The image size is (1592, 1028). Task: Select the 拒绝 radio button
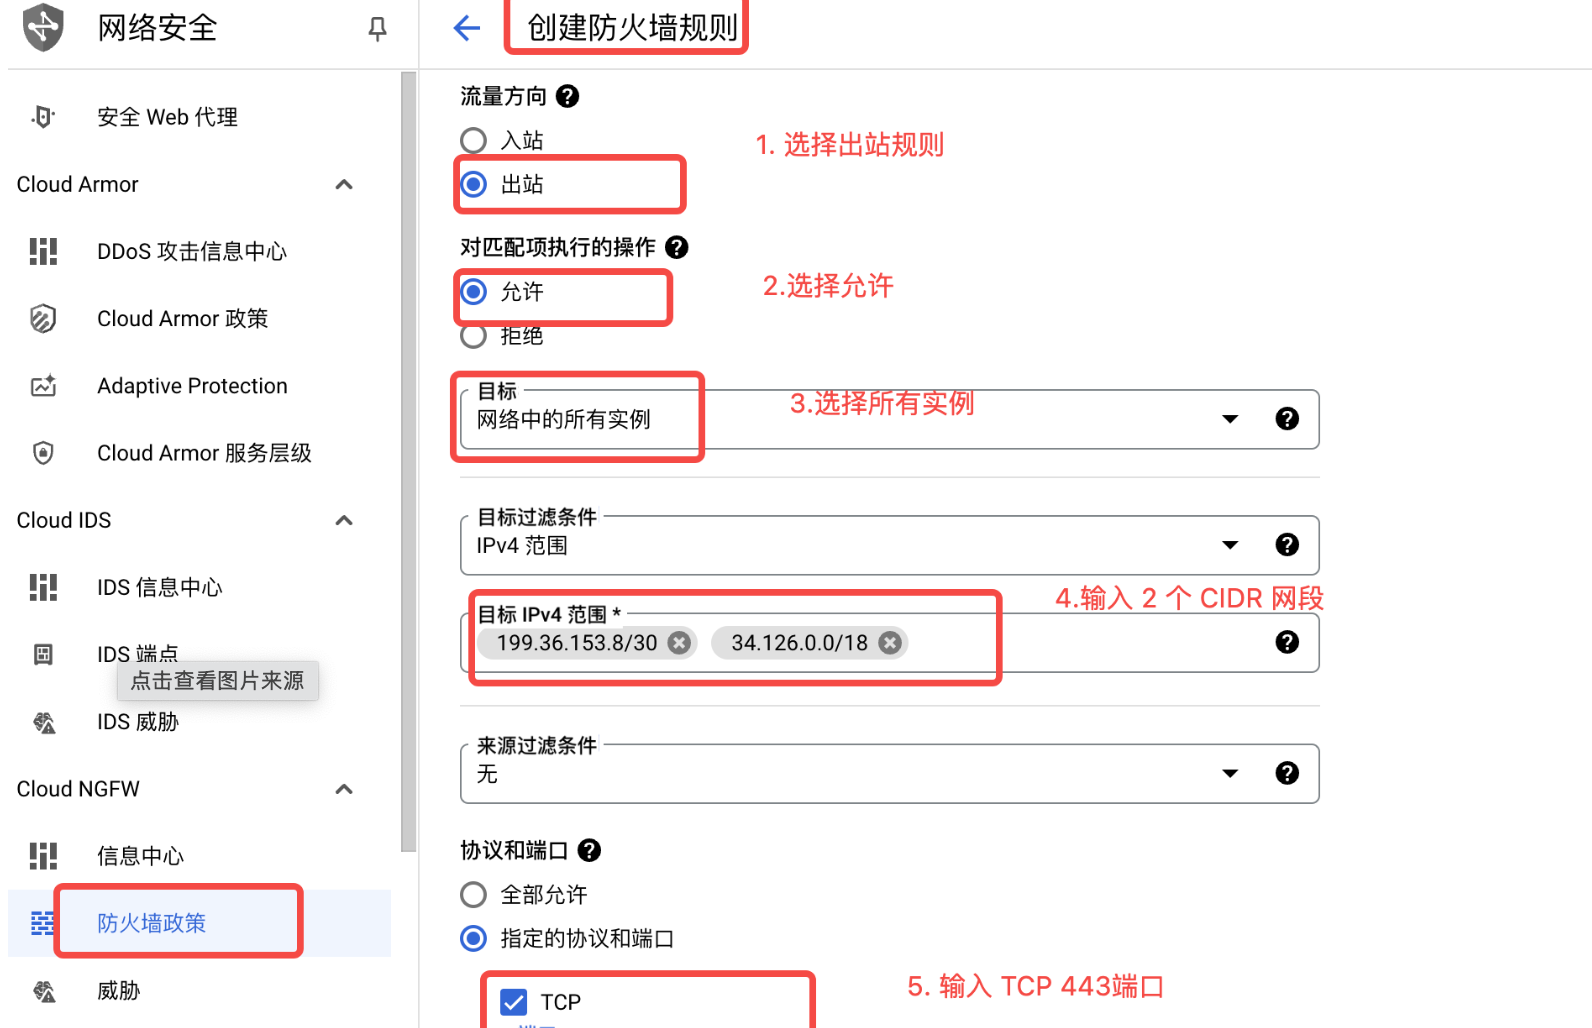point(474,336)
